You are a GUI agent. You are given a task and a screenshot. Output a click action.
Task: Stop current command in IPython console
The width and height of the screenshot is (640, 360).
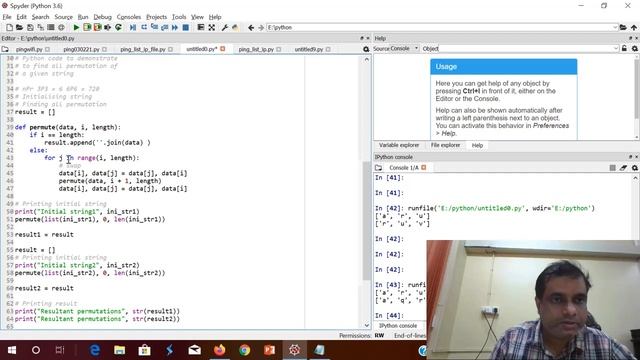[613, 168]
